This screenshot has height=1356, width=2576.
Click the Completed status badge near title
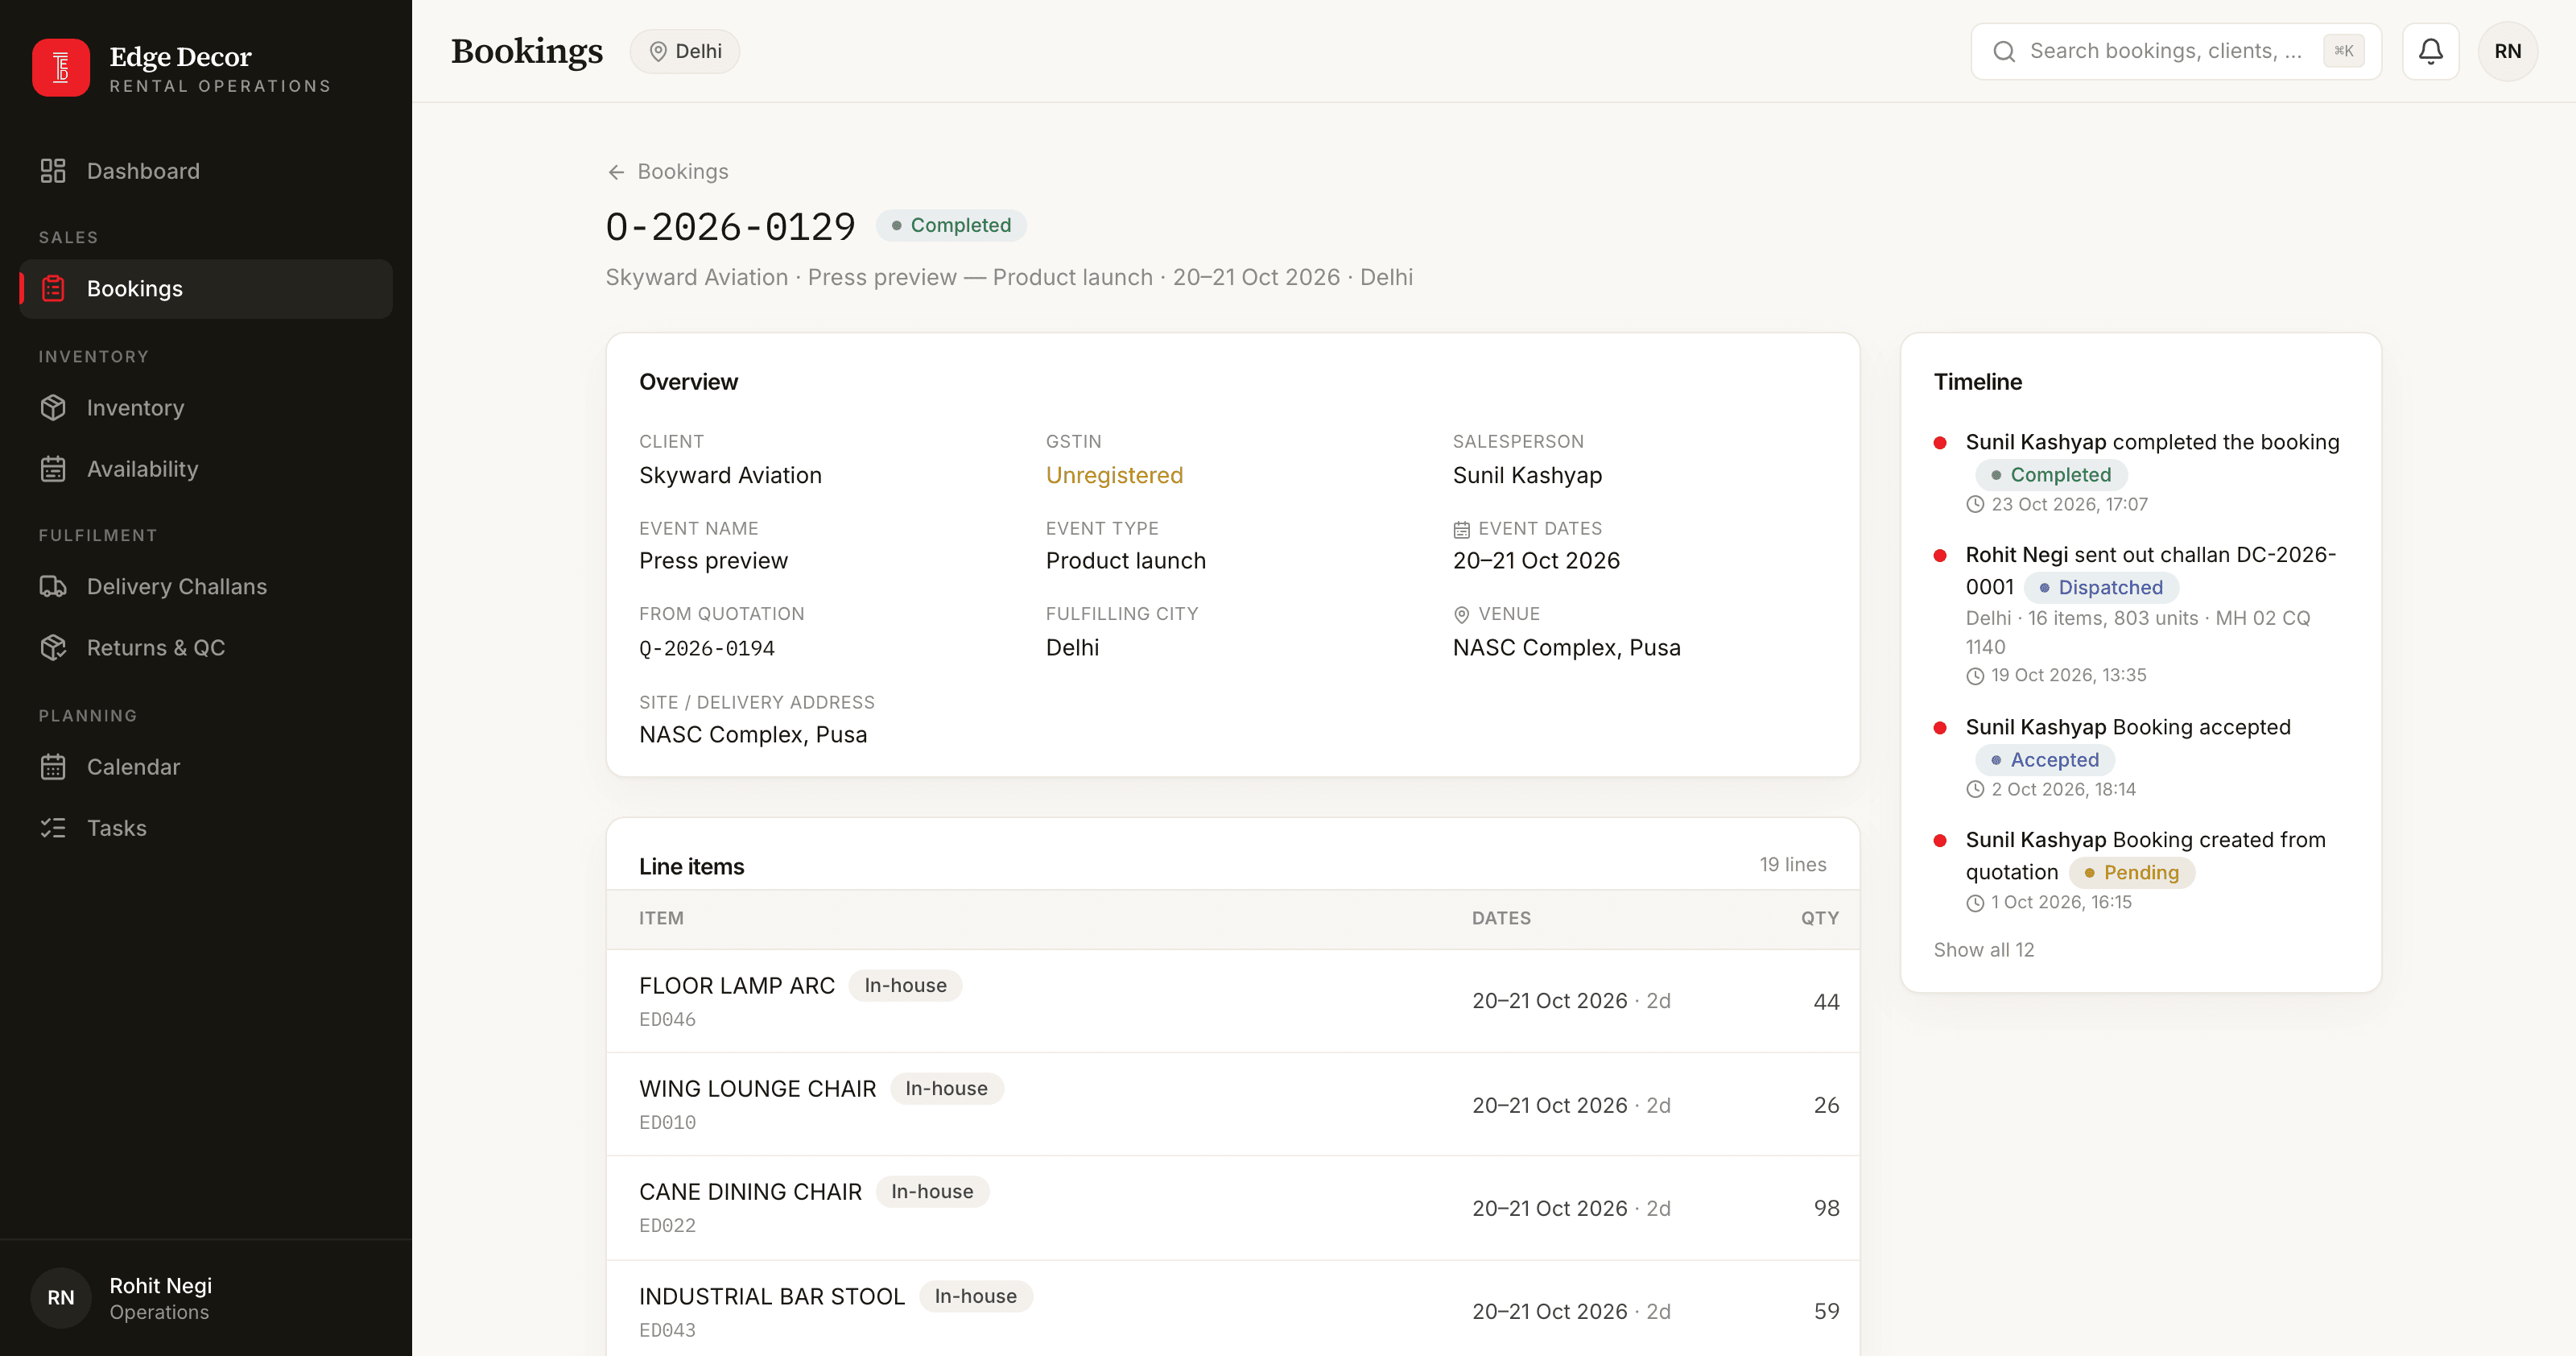pos(951,226)
